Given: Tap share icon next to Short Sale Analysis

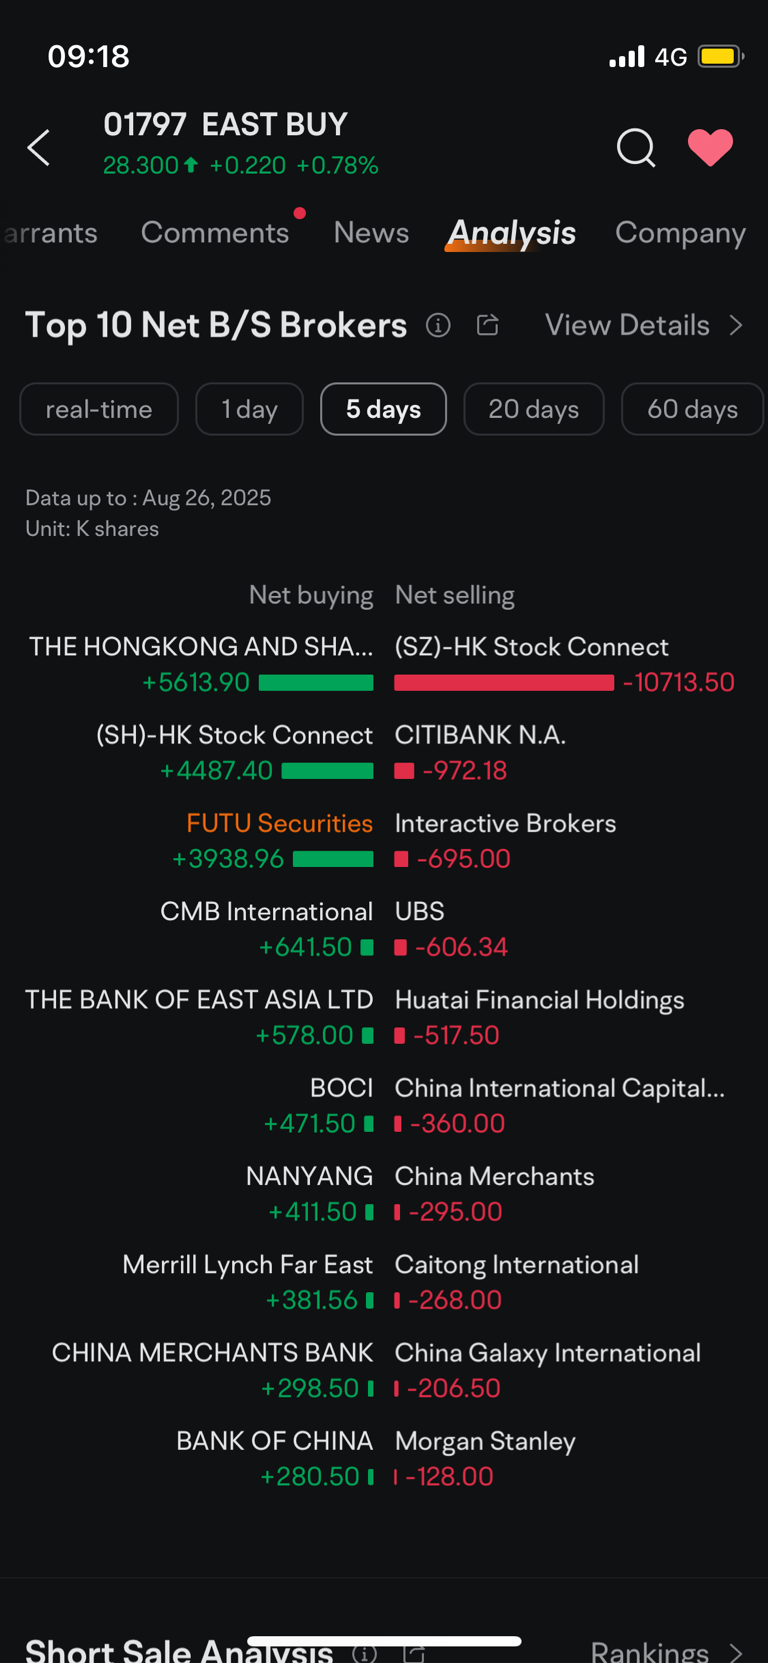Looking at the screenshot, I should pos(415,1653).
